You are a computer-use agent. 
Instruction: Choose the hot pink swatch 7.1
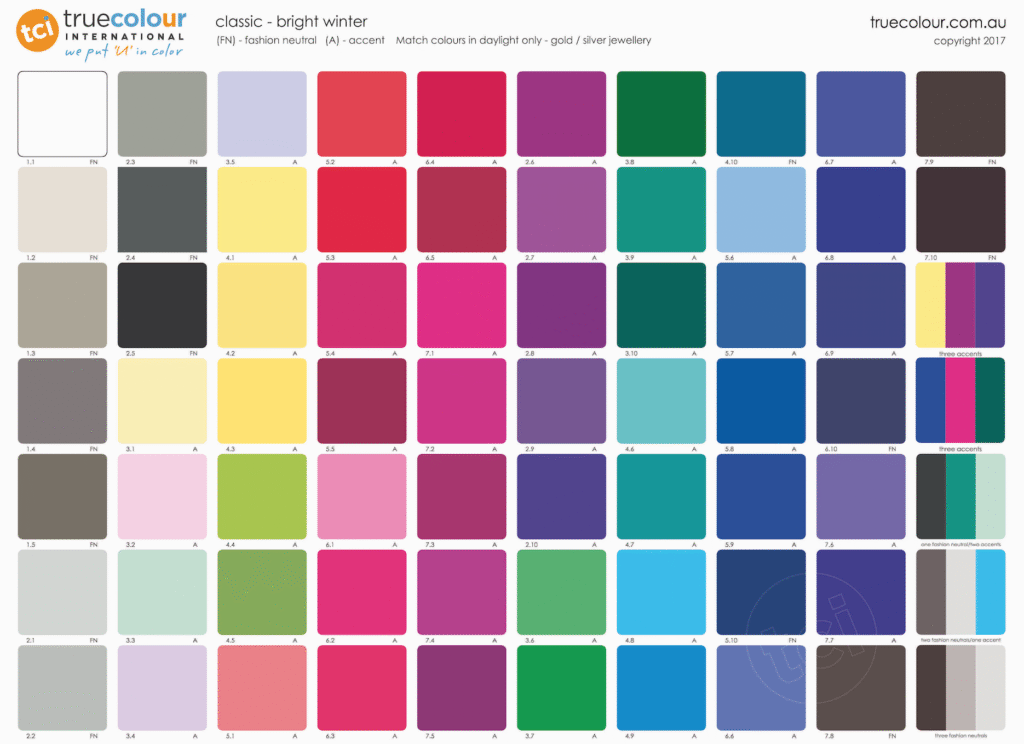tap(462, 305)
